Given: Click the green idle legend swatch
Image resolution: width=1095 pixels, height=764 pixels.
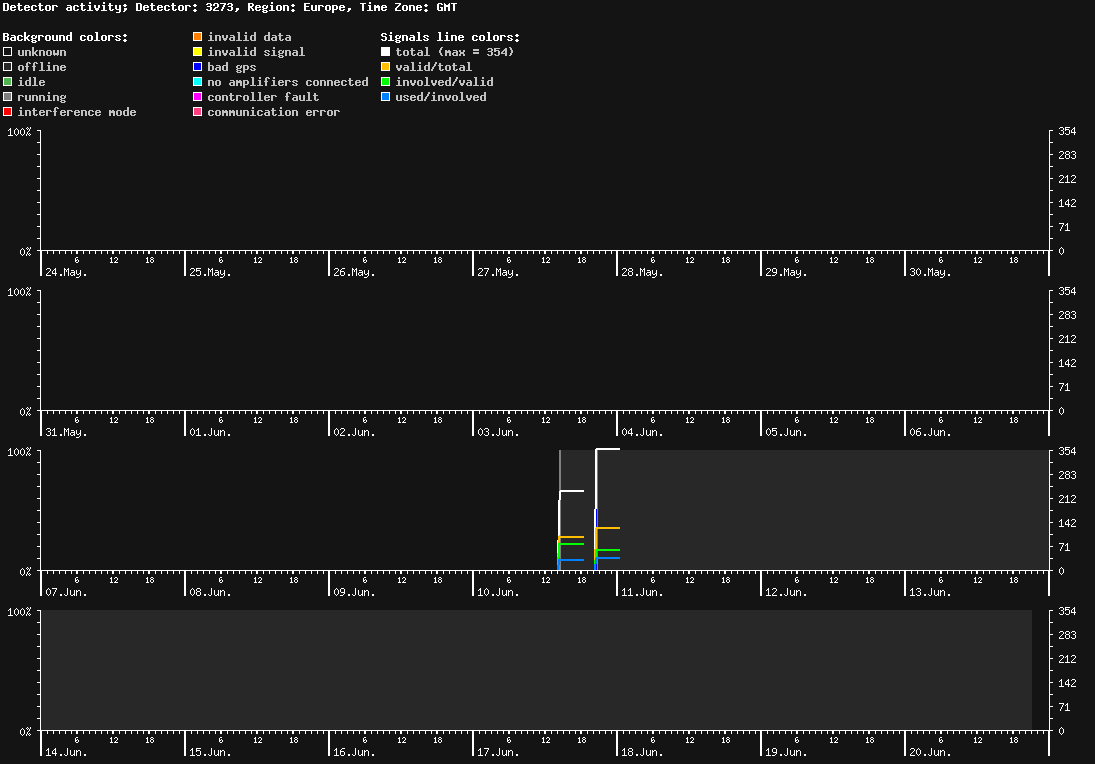Looking at the screenshot, I should coord(8,82).
